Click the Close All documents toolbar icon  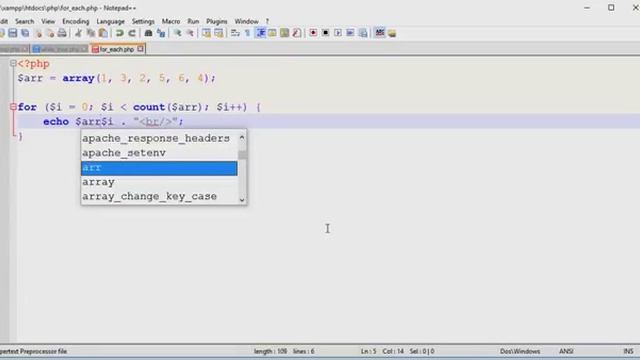(x=50, y=33)
